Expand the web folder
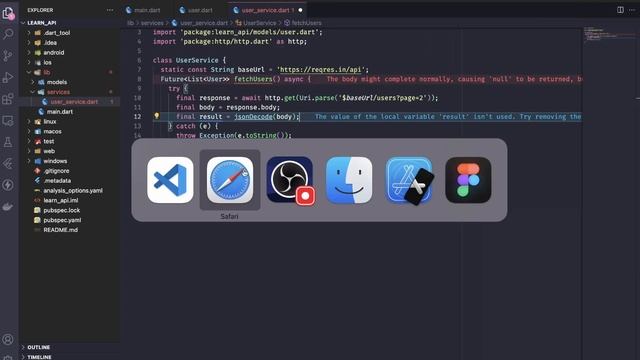 [49, 151]
